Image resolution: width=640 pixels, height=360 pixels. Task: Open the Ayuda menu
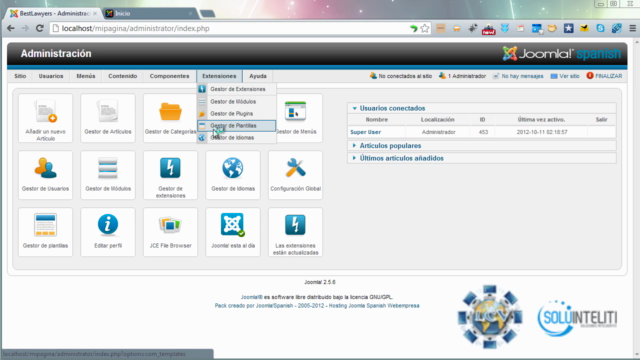click(258, 76)
